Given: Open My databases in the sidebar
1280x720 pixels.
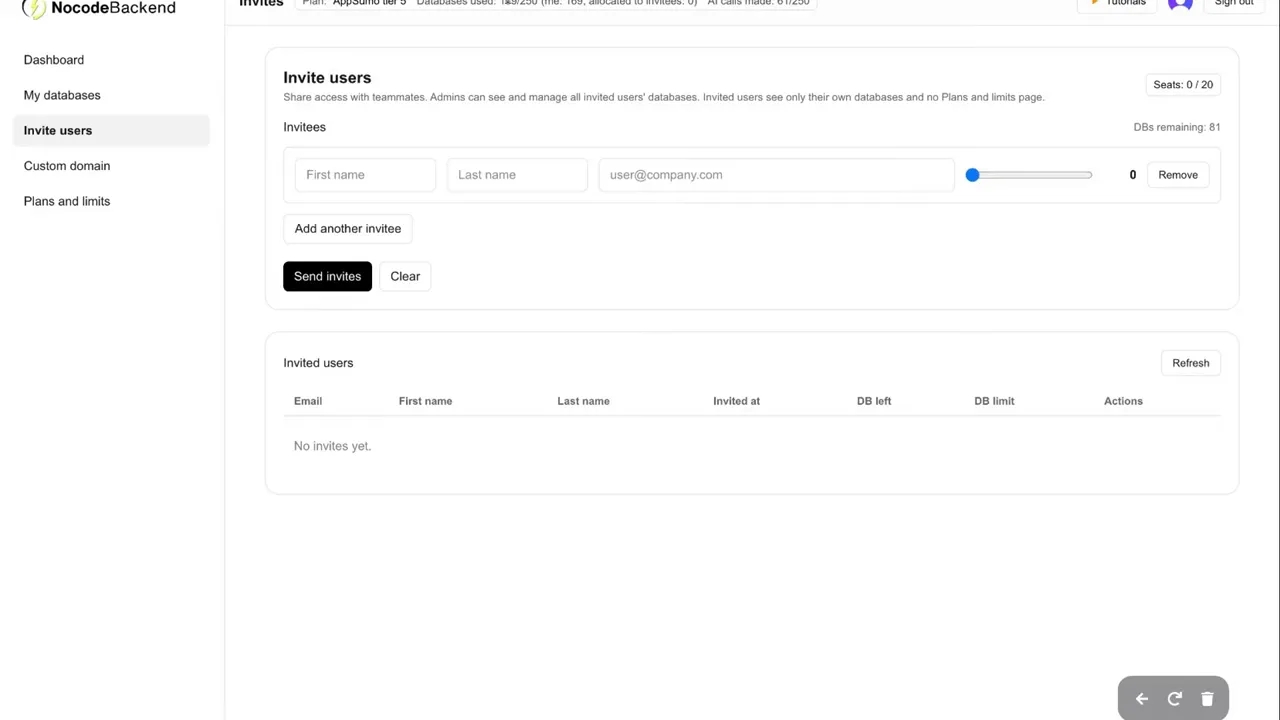Looking at the screenshot, I should (62, 95).
